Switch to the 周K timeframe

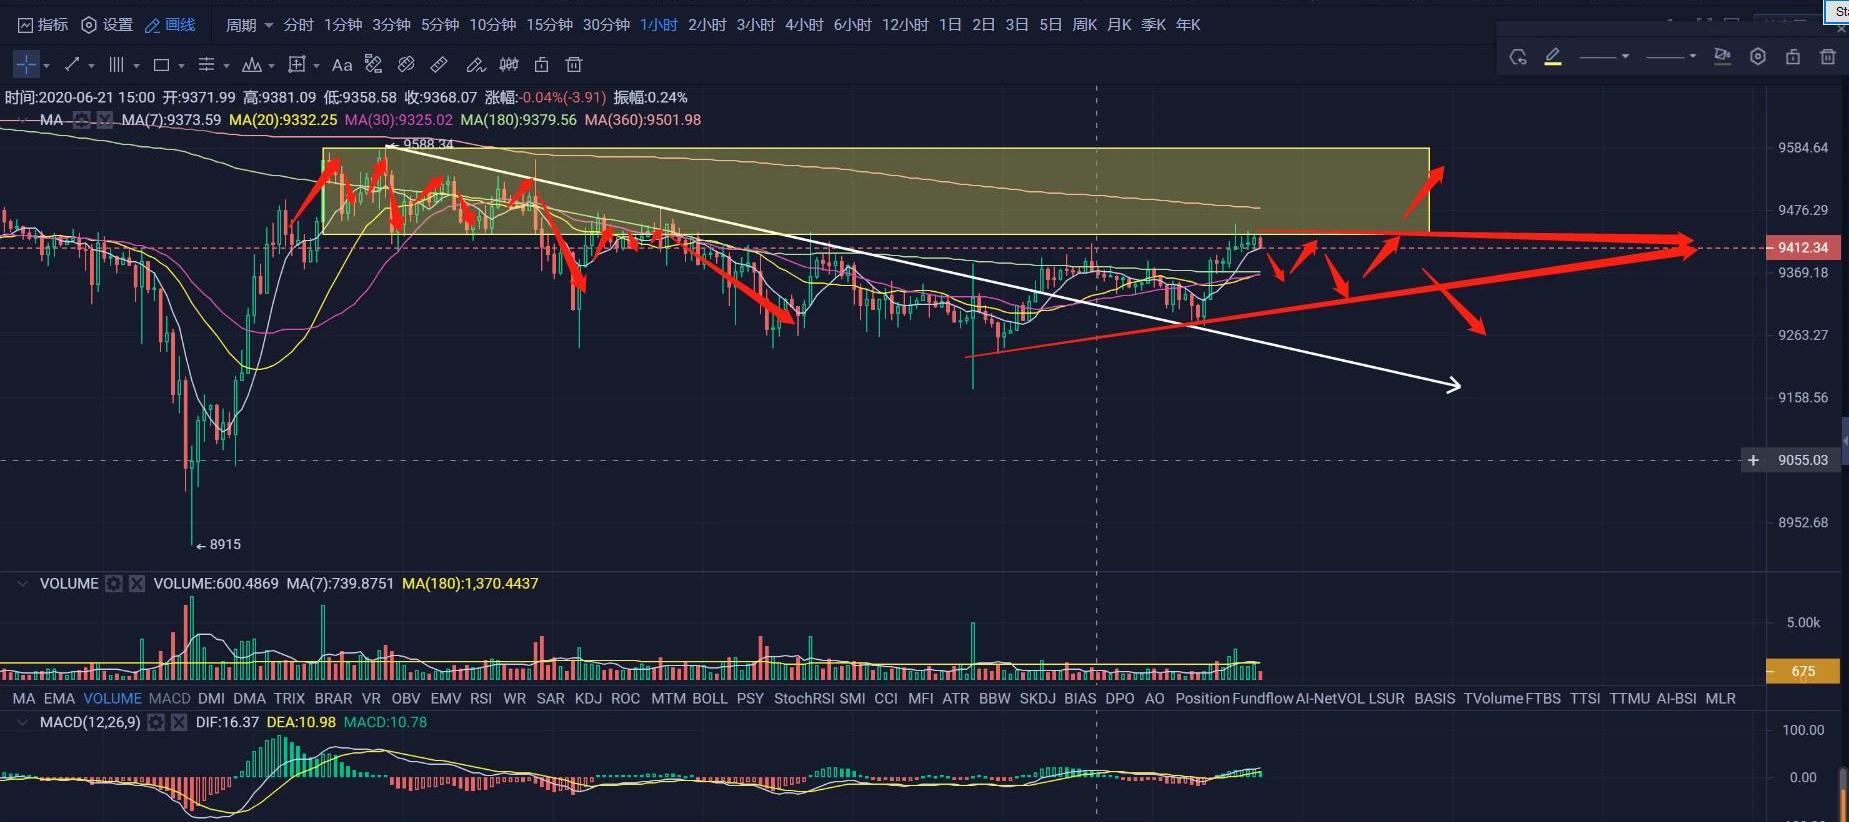(1085, 25)
